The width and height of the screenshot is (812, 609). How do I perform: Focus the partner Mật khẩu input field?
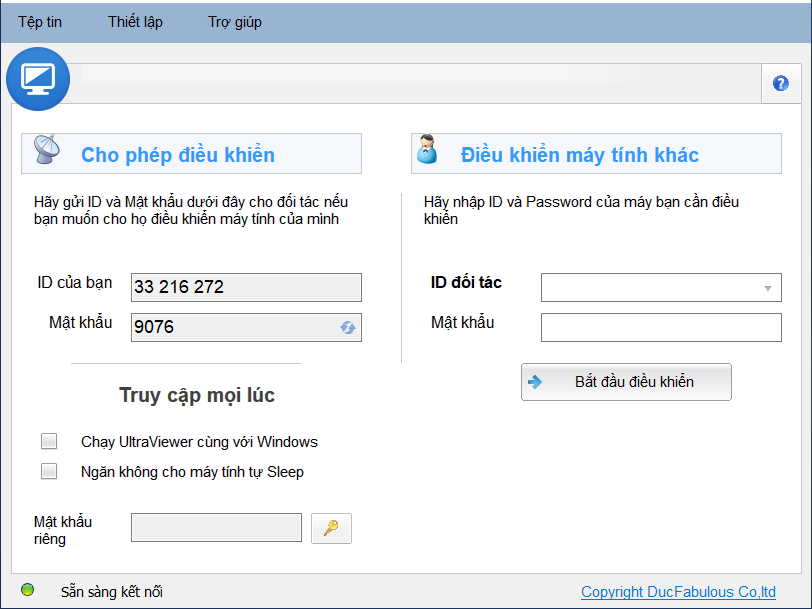pyautogui.click(x=661, y=327)
